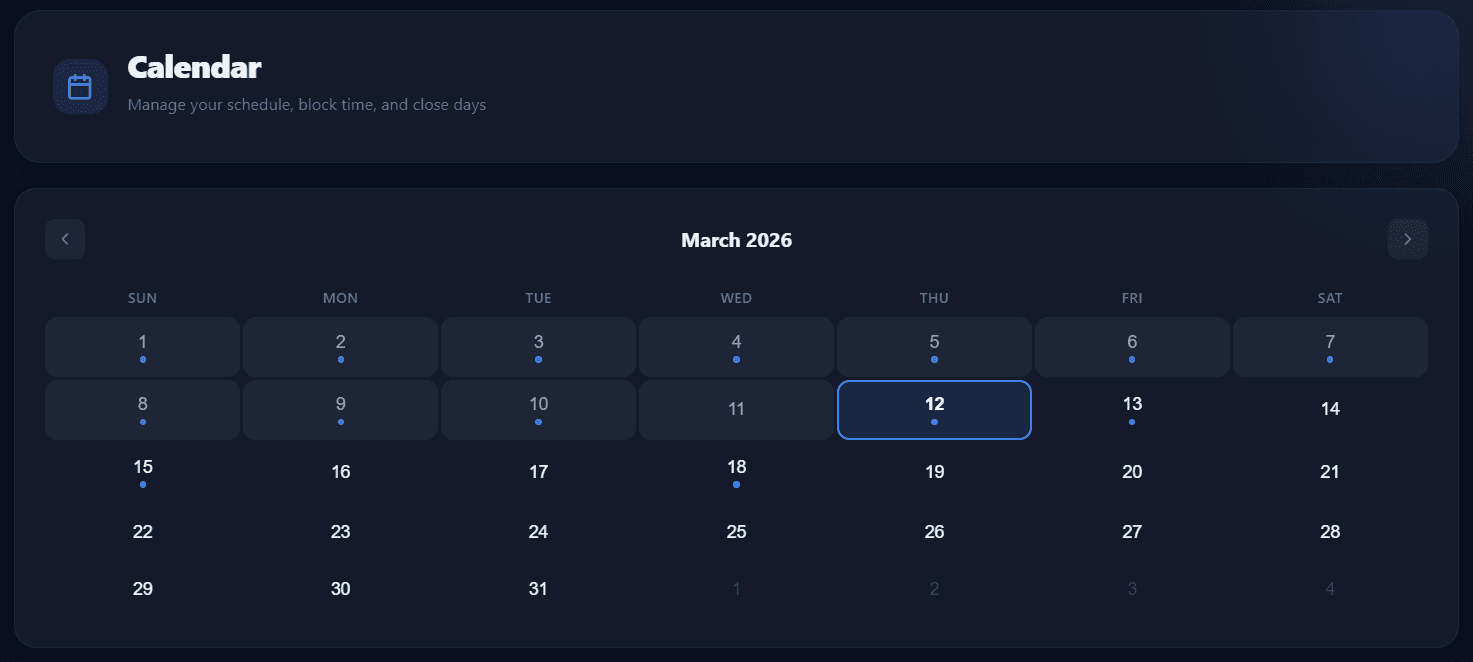Open March 11 under Wednesday

pyautogui.click(x=736, y=409)
